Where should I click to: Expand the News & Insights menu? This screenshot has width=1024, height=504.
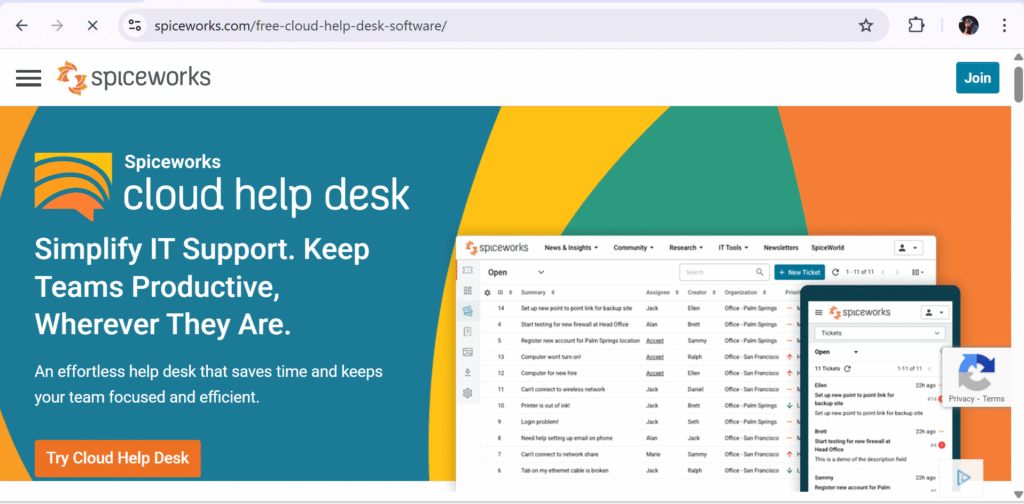coord(571,248)
